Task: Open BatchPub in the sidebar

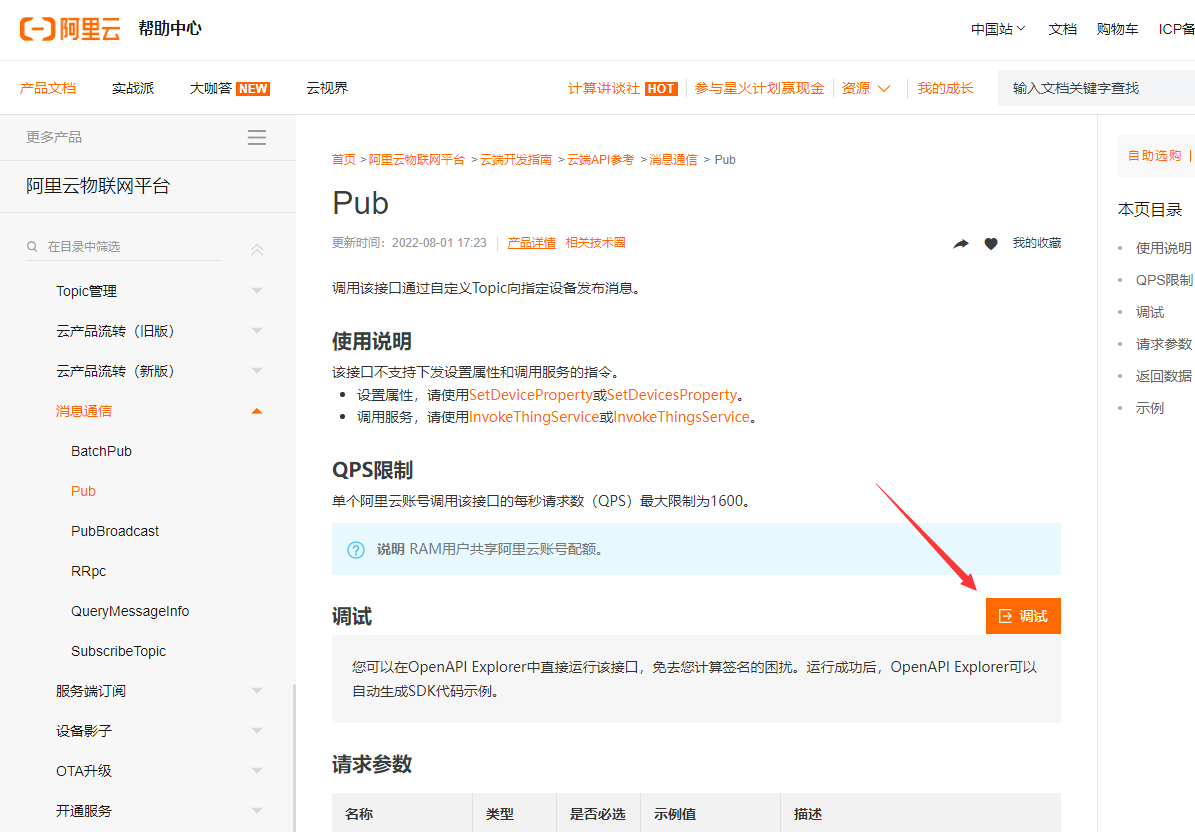Action: tap(101, 451)
